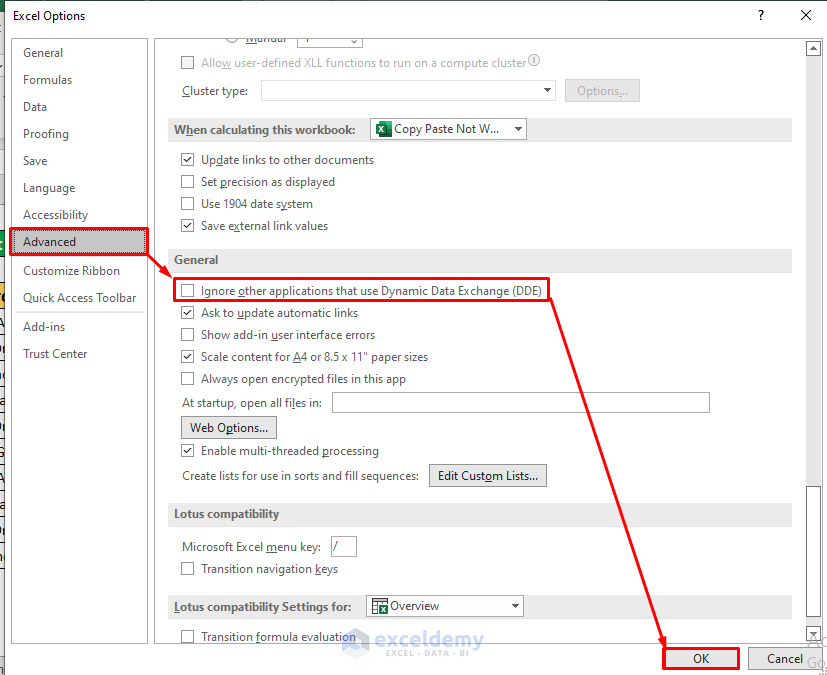This screenshot has height=675, width=827.
Task: Disable Ask to update automatic links
Action: click(x=187, y=312)
